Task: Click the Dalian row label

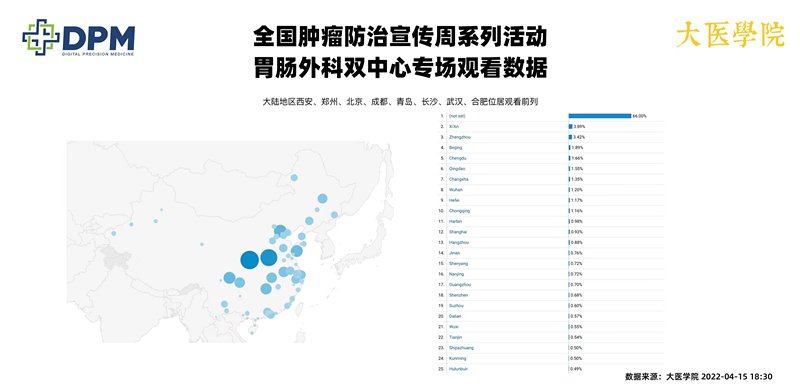Action: (x=455, y=316)
